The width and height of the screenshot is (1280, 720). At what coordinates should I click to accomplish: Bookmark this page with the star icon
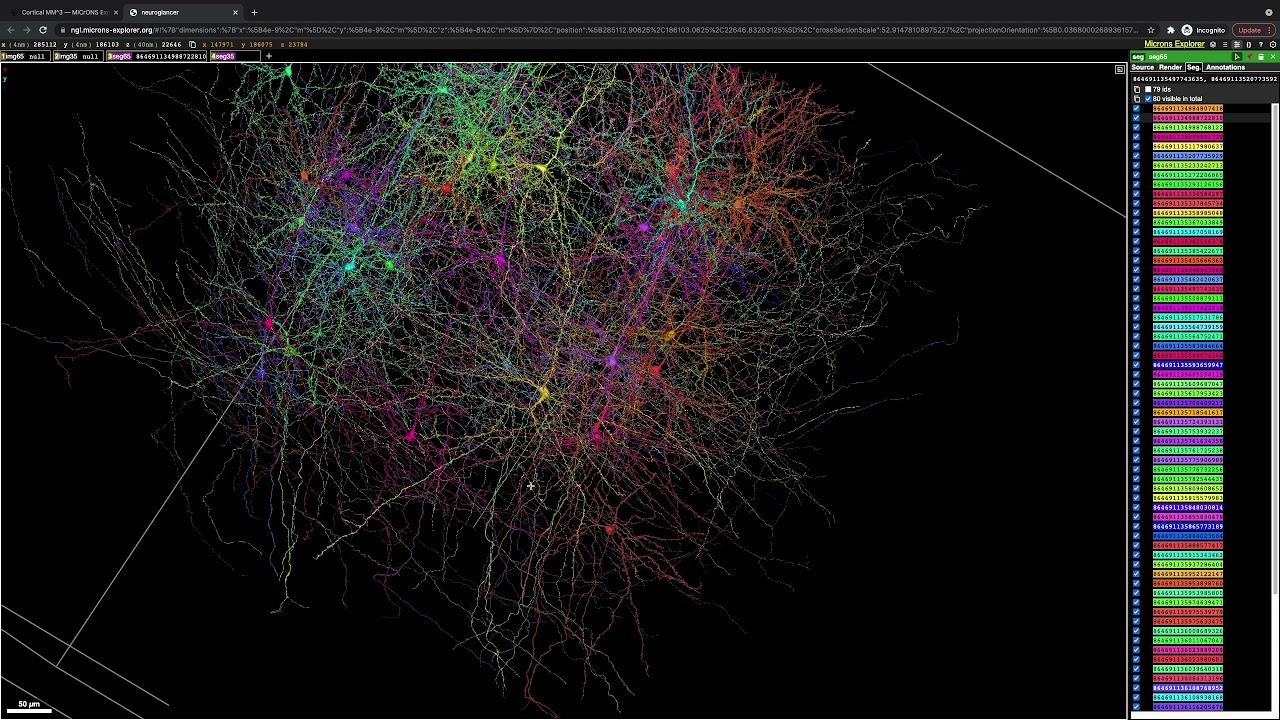pyautogui.click(x=1151, y=30)
